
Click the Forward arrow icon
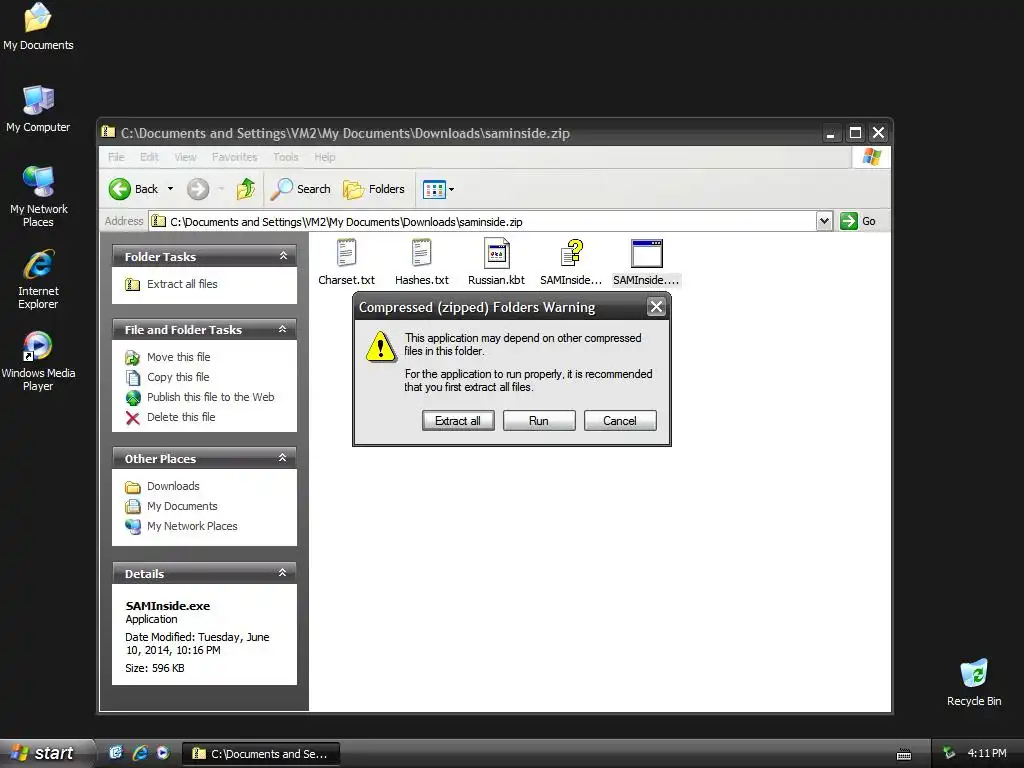click(x=198, y=189)
